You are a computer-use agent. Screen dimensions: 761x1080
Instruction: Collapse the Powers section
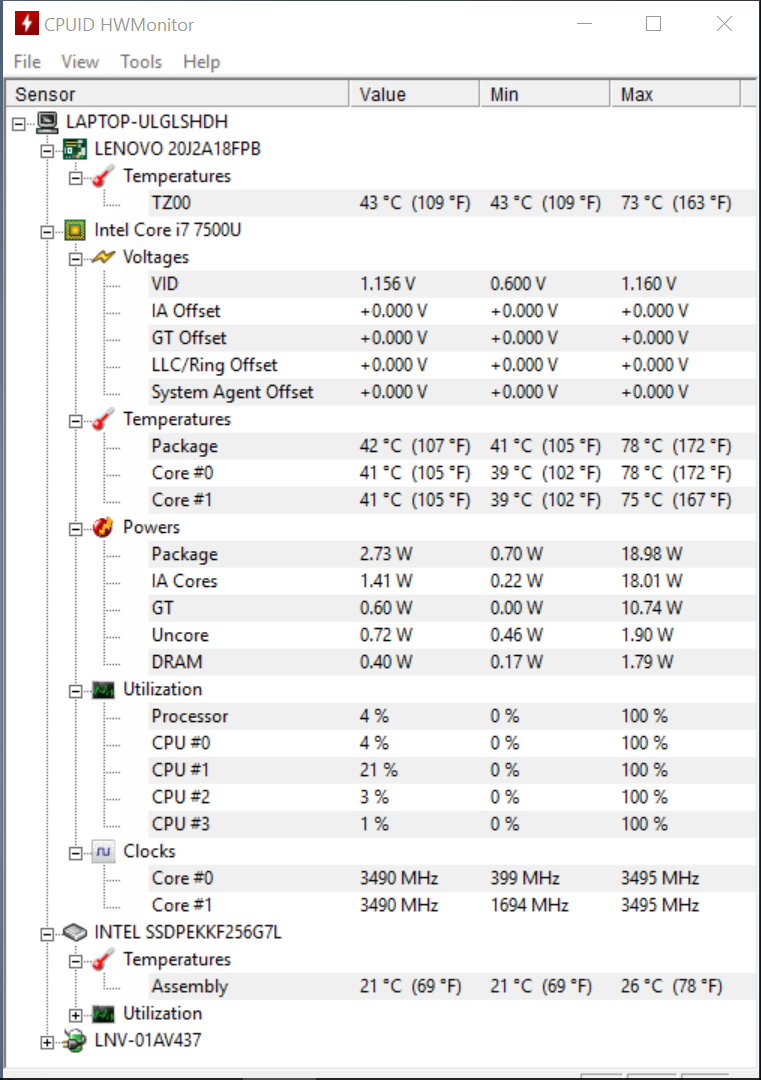pyautogui.click(x=76, y=529)
